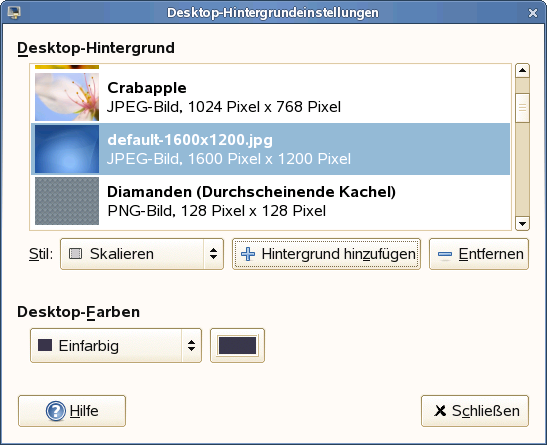The image size is (547, 445).
Task: Click the question mark Hilfe icon
Action: click(x=56, y=411)
